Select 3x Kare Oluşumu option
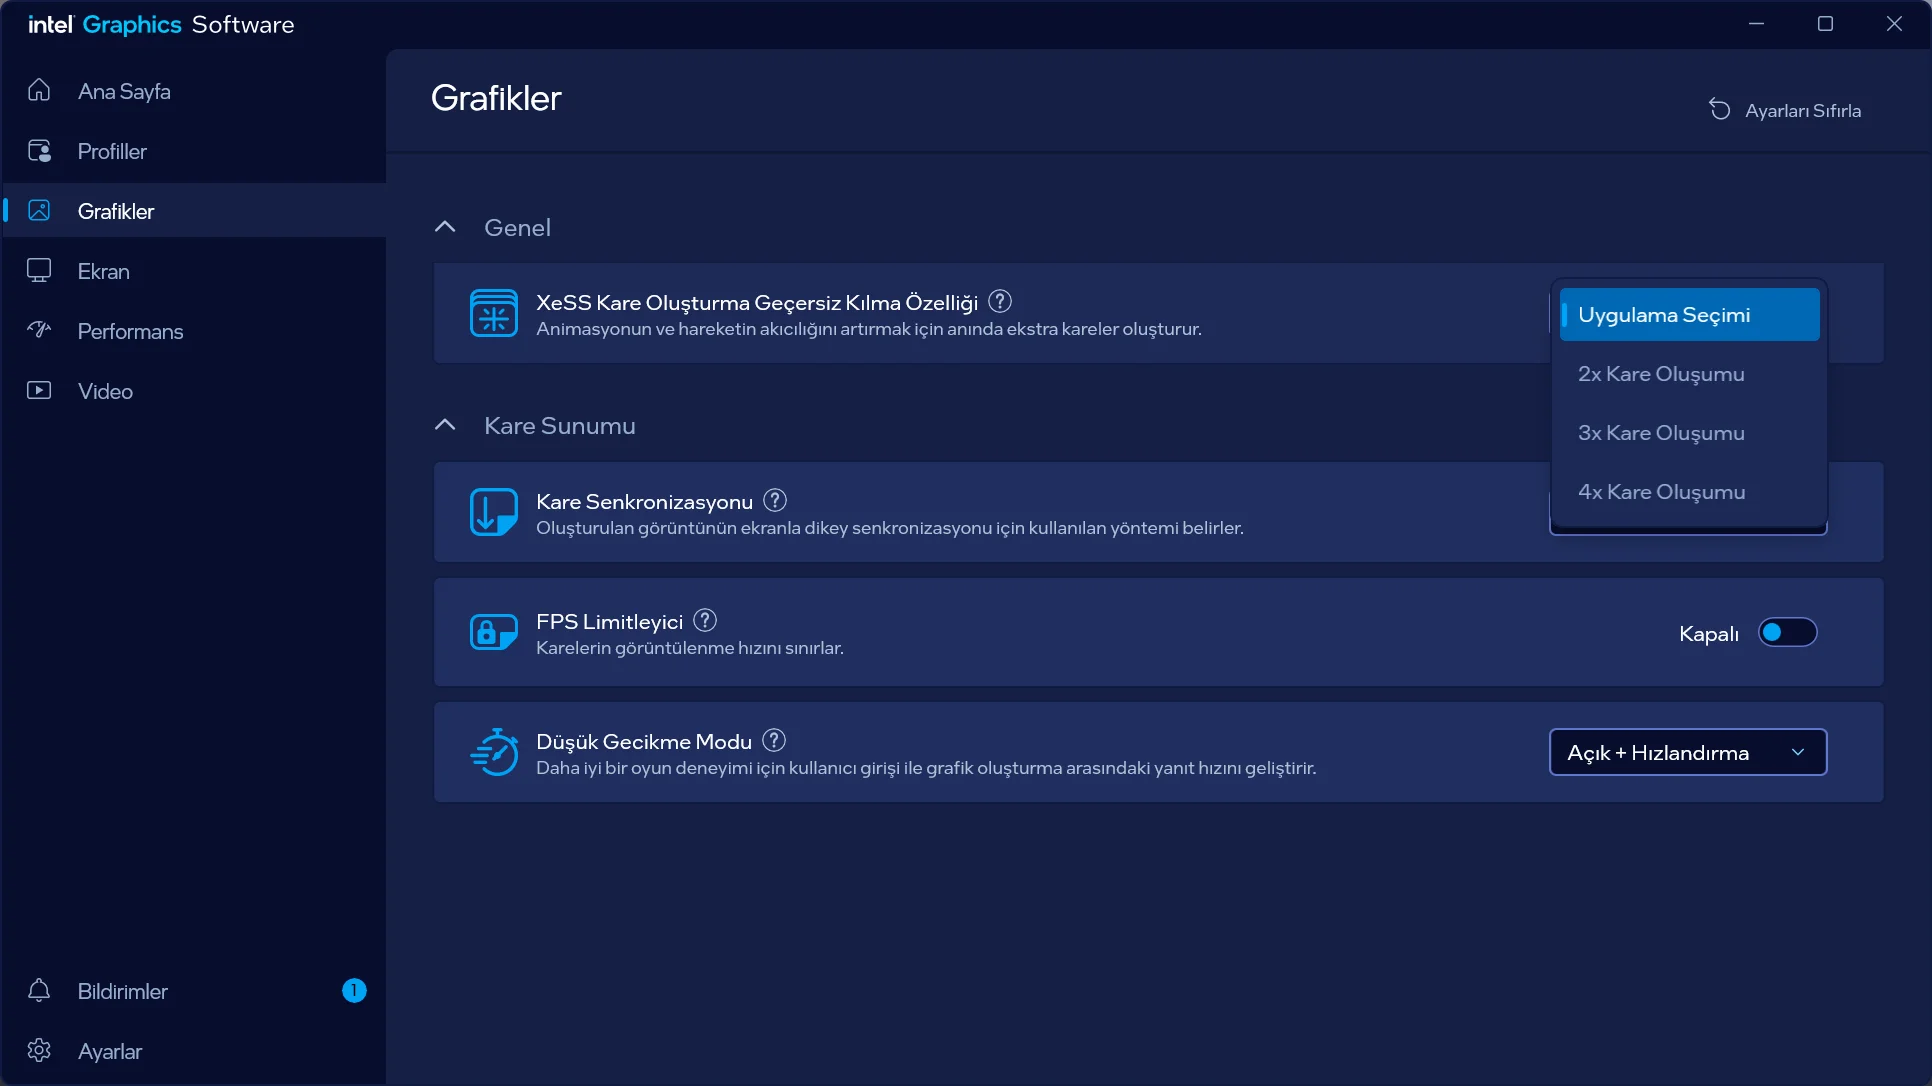 click(1661, 433)
